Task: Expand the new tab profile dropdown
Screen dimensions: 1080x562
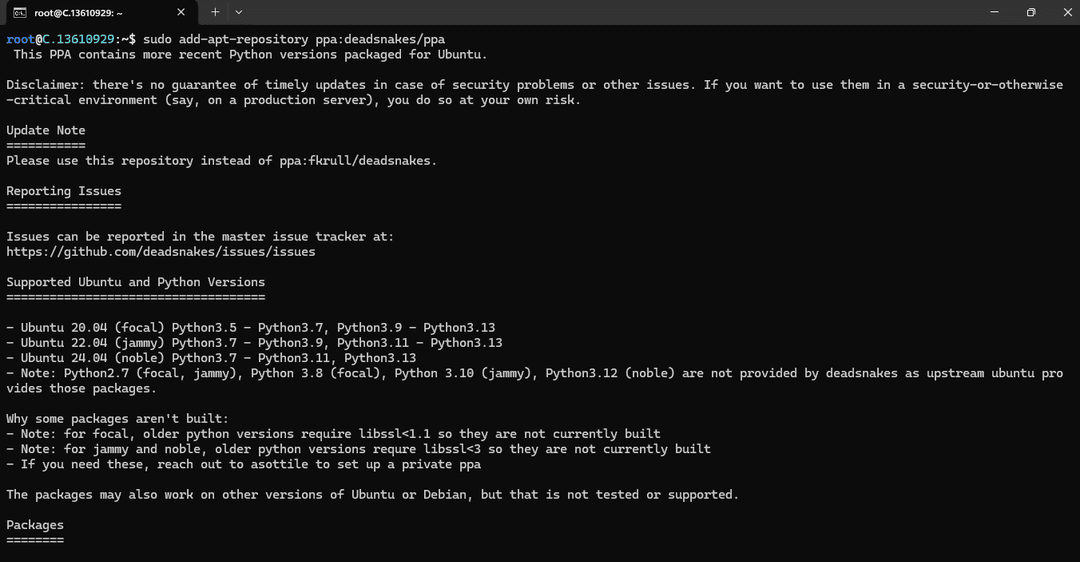Action: (x=238, y=12)
